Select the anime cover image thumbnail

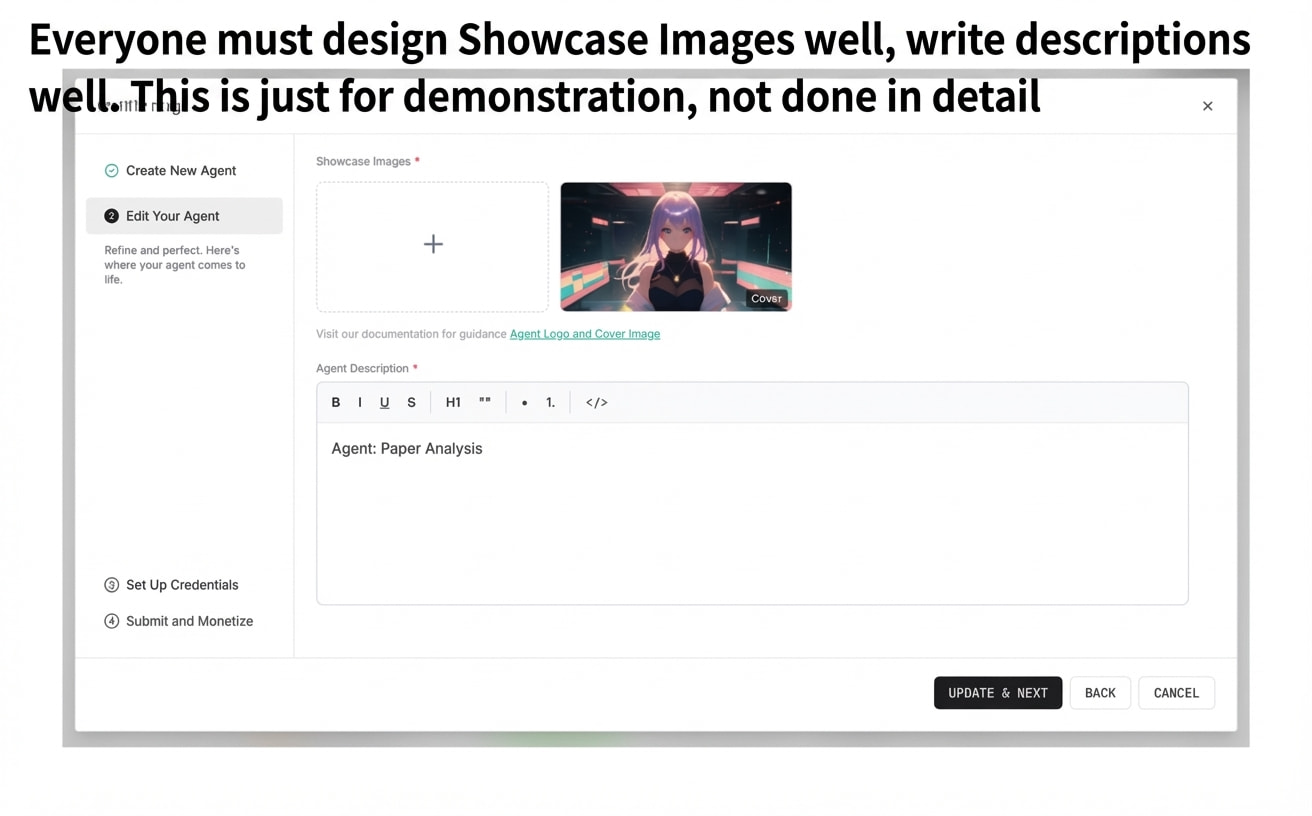click(x=675, y=246)
